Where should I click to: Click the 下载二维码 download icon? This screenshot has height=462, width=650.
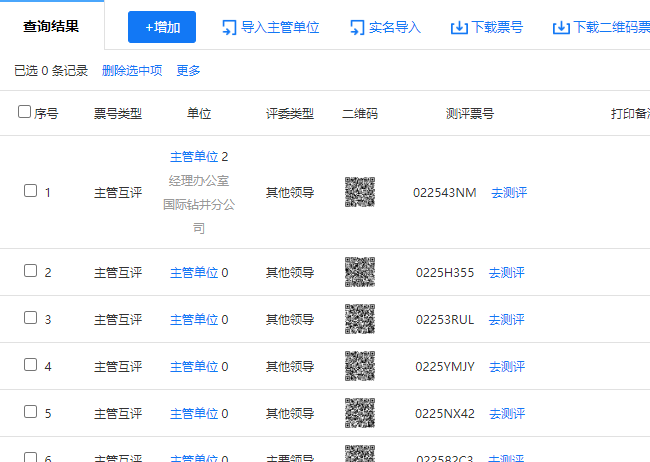click(x=561, y=28)
